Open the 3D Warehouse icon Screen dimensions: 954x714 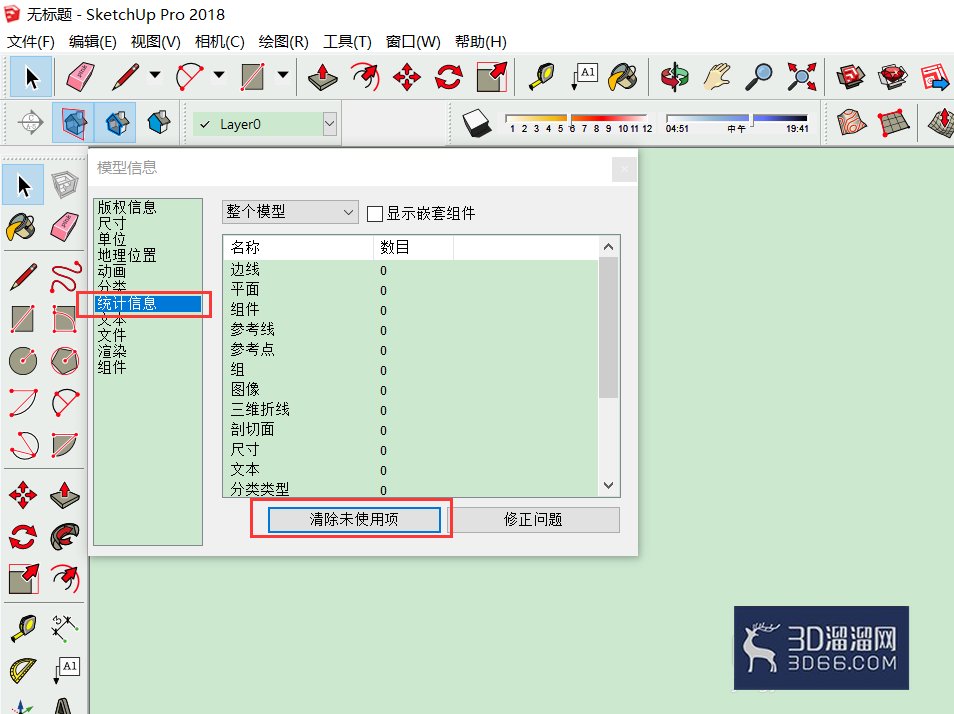[851, 77]
